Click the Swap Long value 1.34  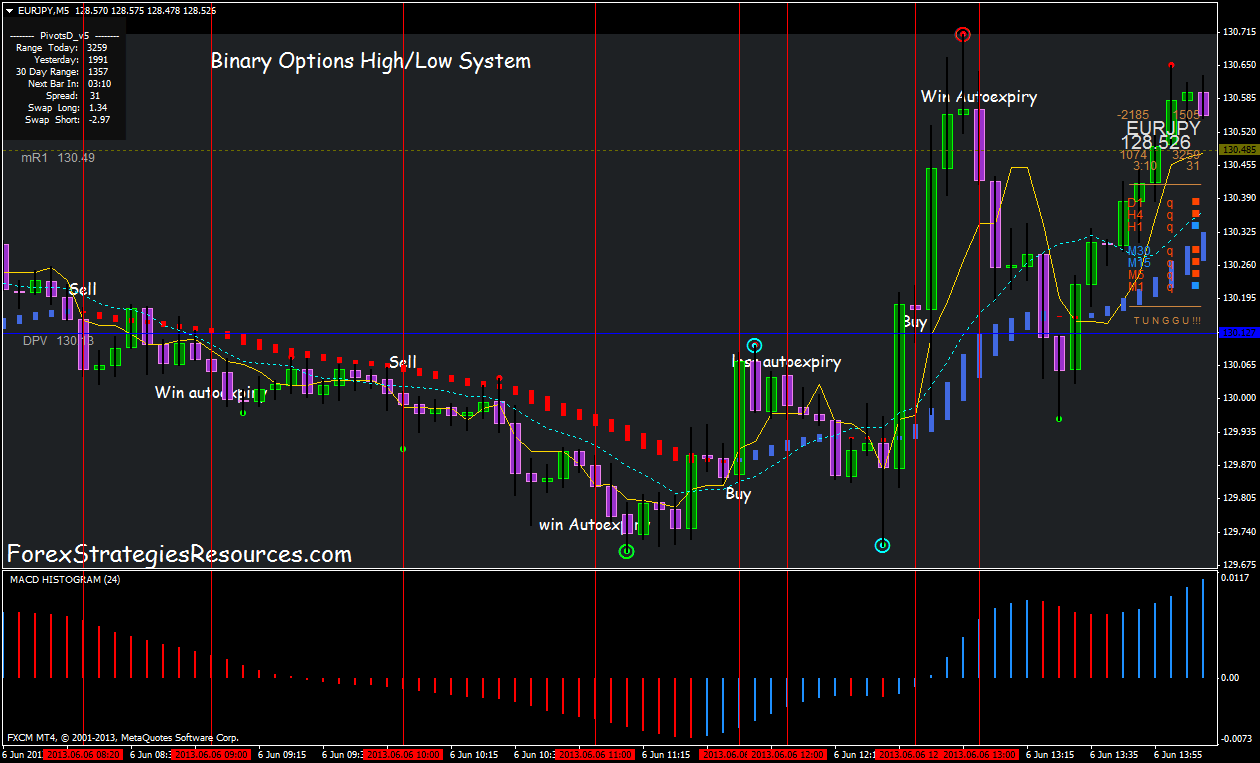tap(97, 107)
